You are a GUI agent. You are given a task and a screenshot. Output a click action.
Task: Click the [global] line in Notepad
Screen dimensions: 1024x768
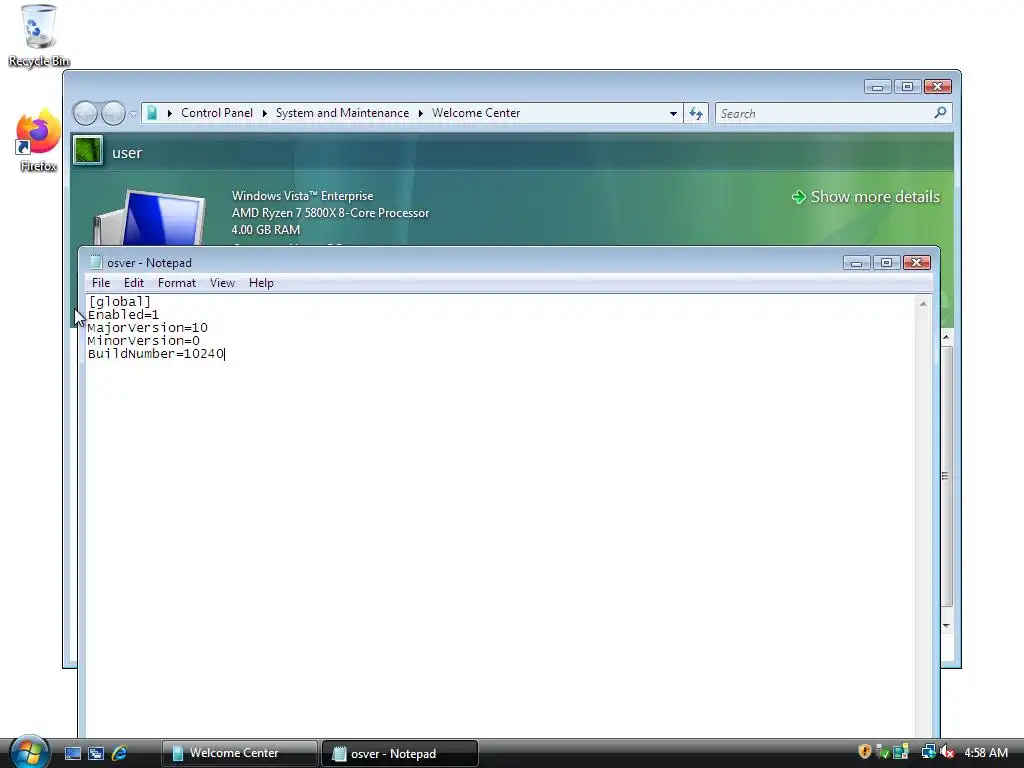pyautogui.click(x=120, y=302)
